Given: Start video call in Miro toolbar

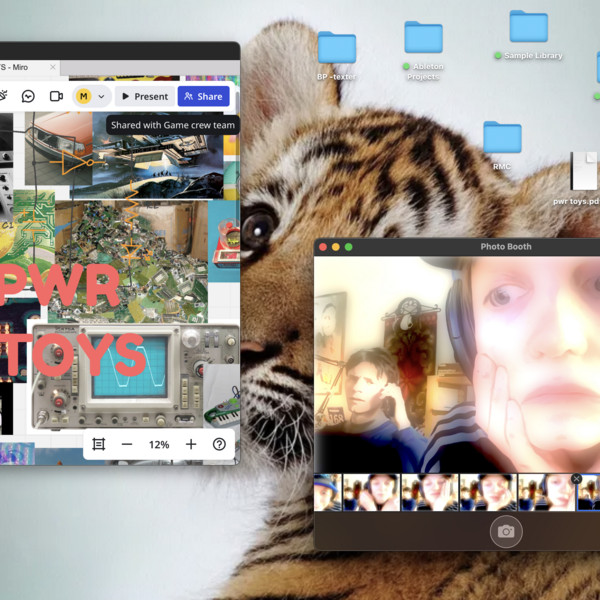Looking at the screenshot, I should coord(57,96).
